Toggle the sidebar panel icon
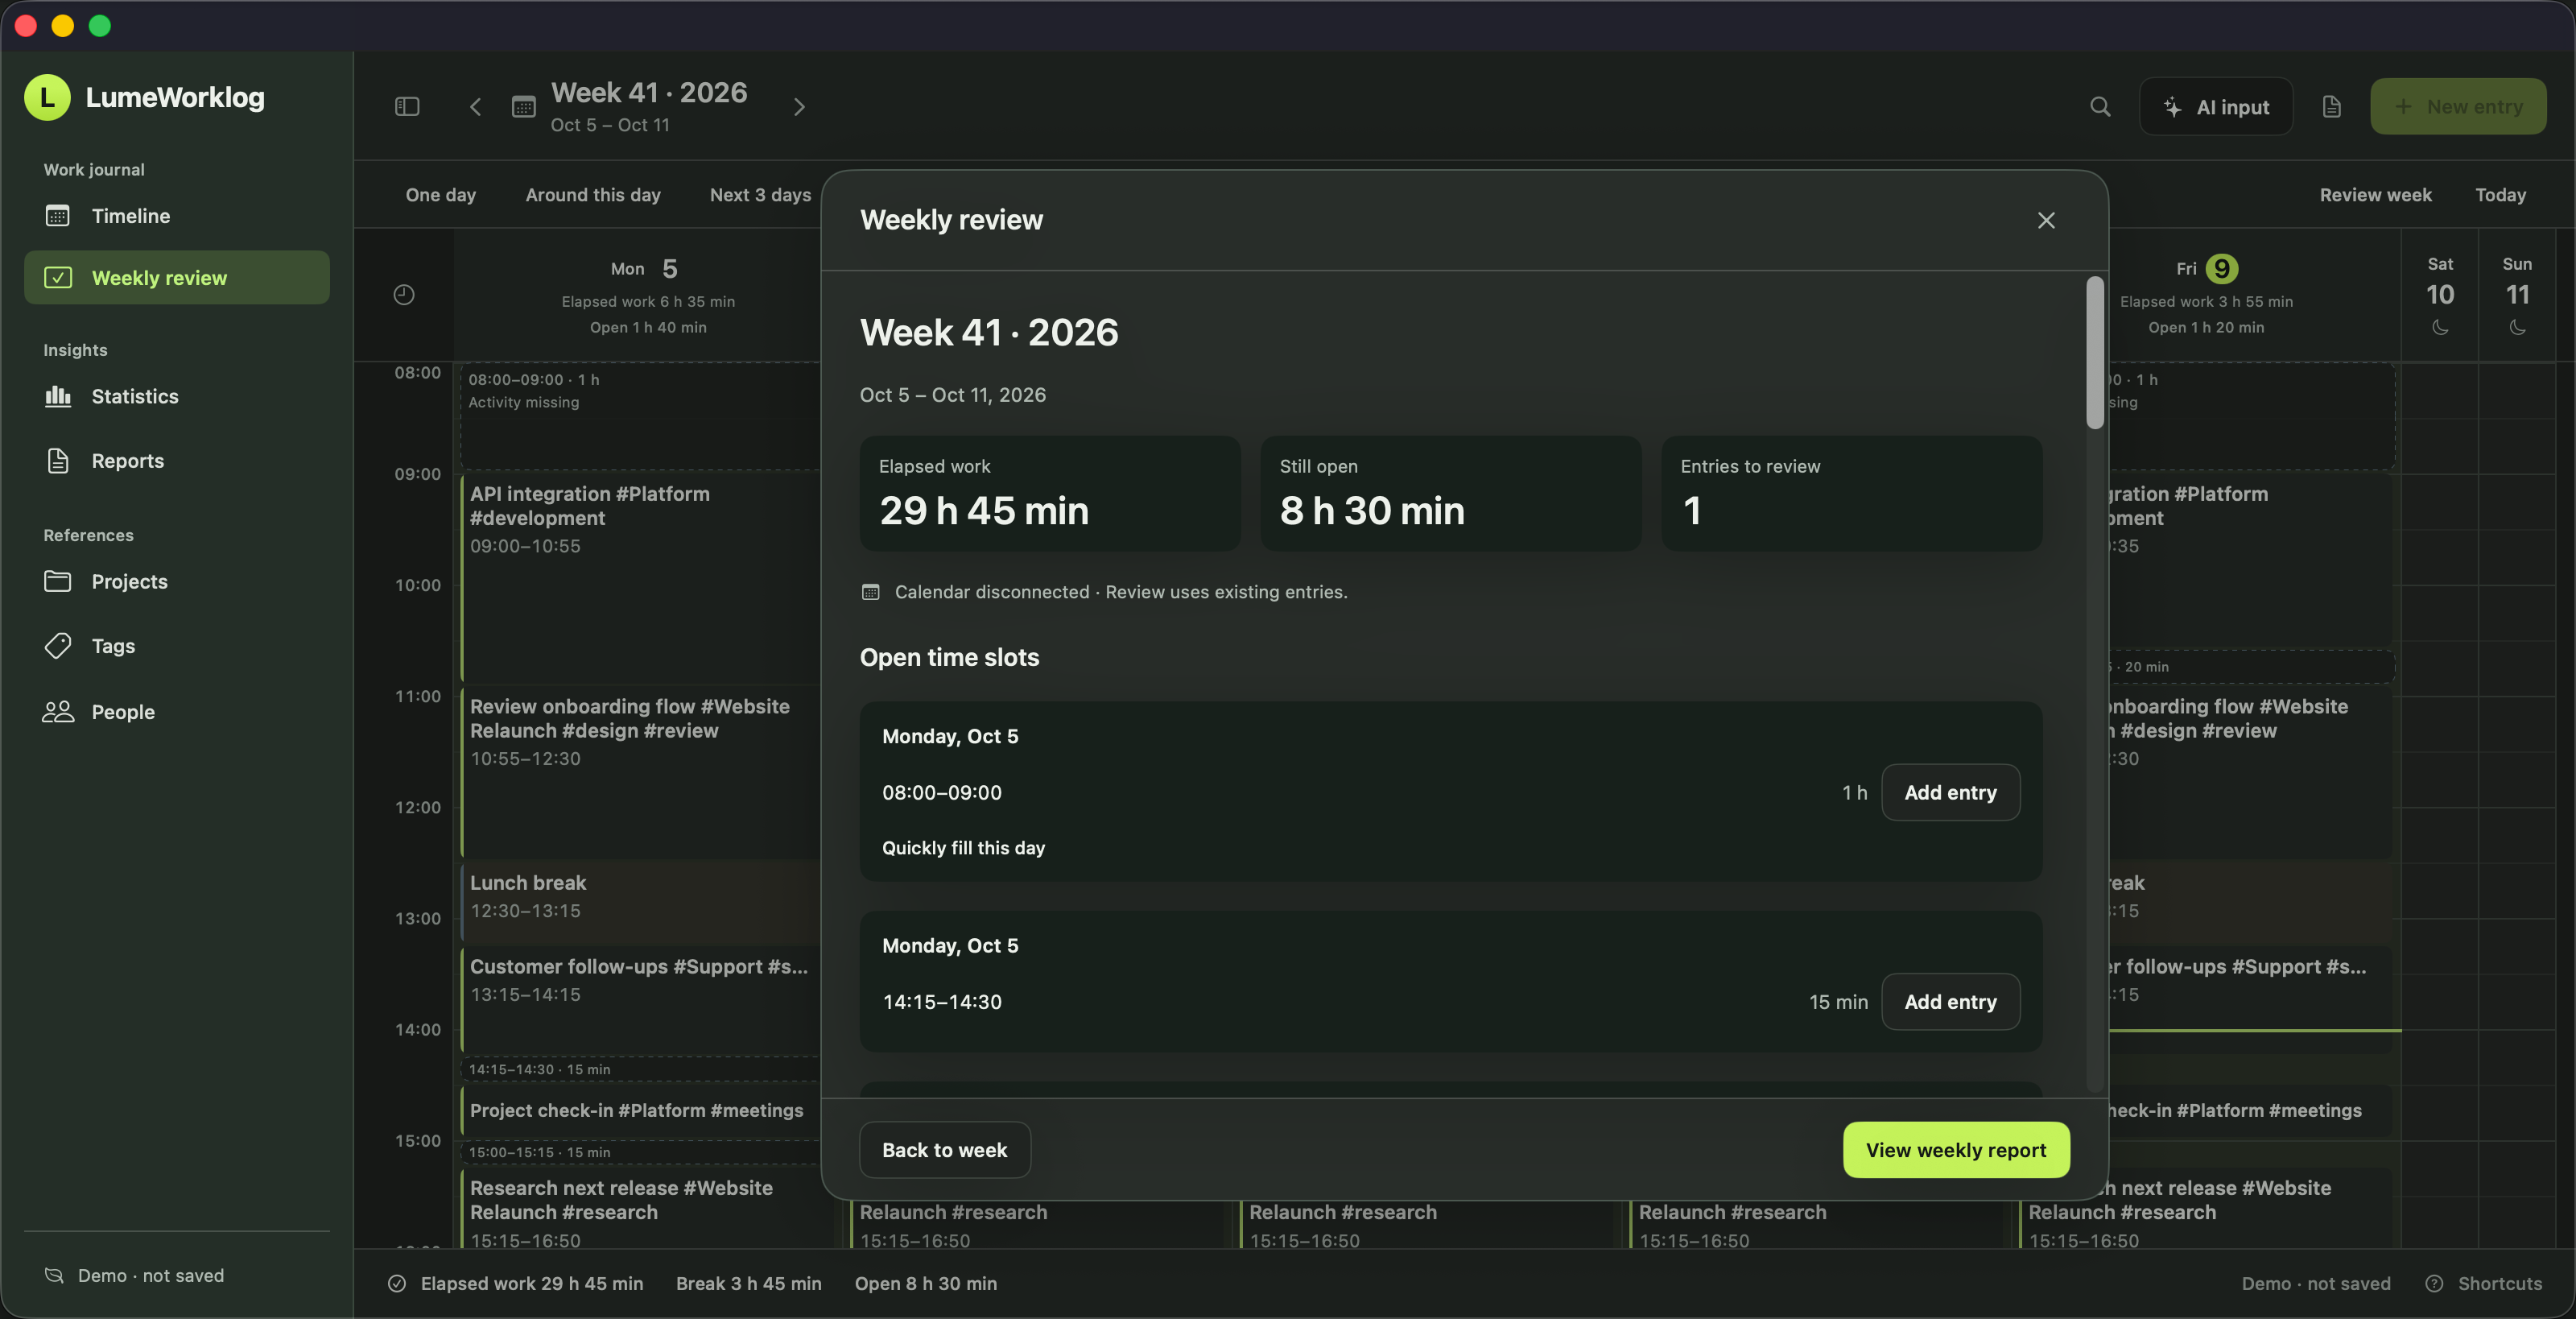2576x1319 pixels. [407, 107]
